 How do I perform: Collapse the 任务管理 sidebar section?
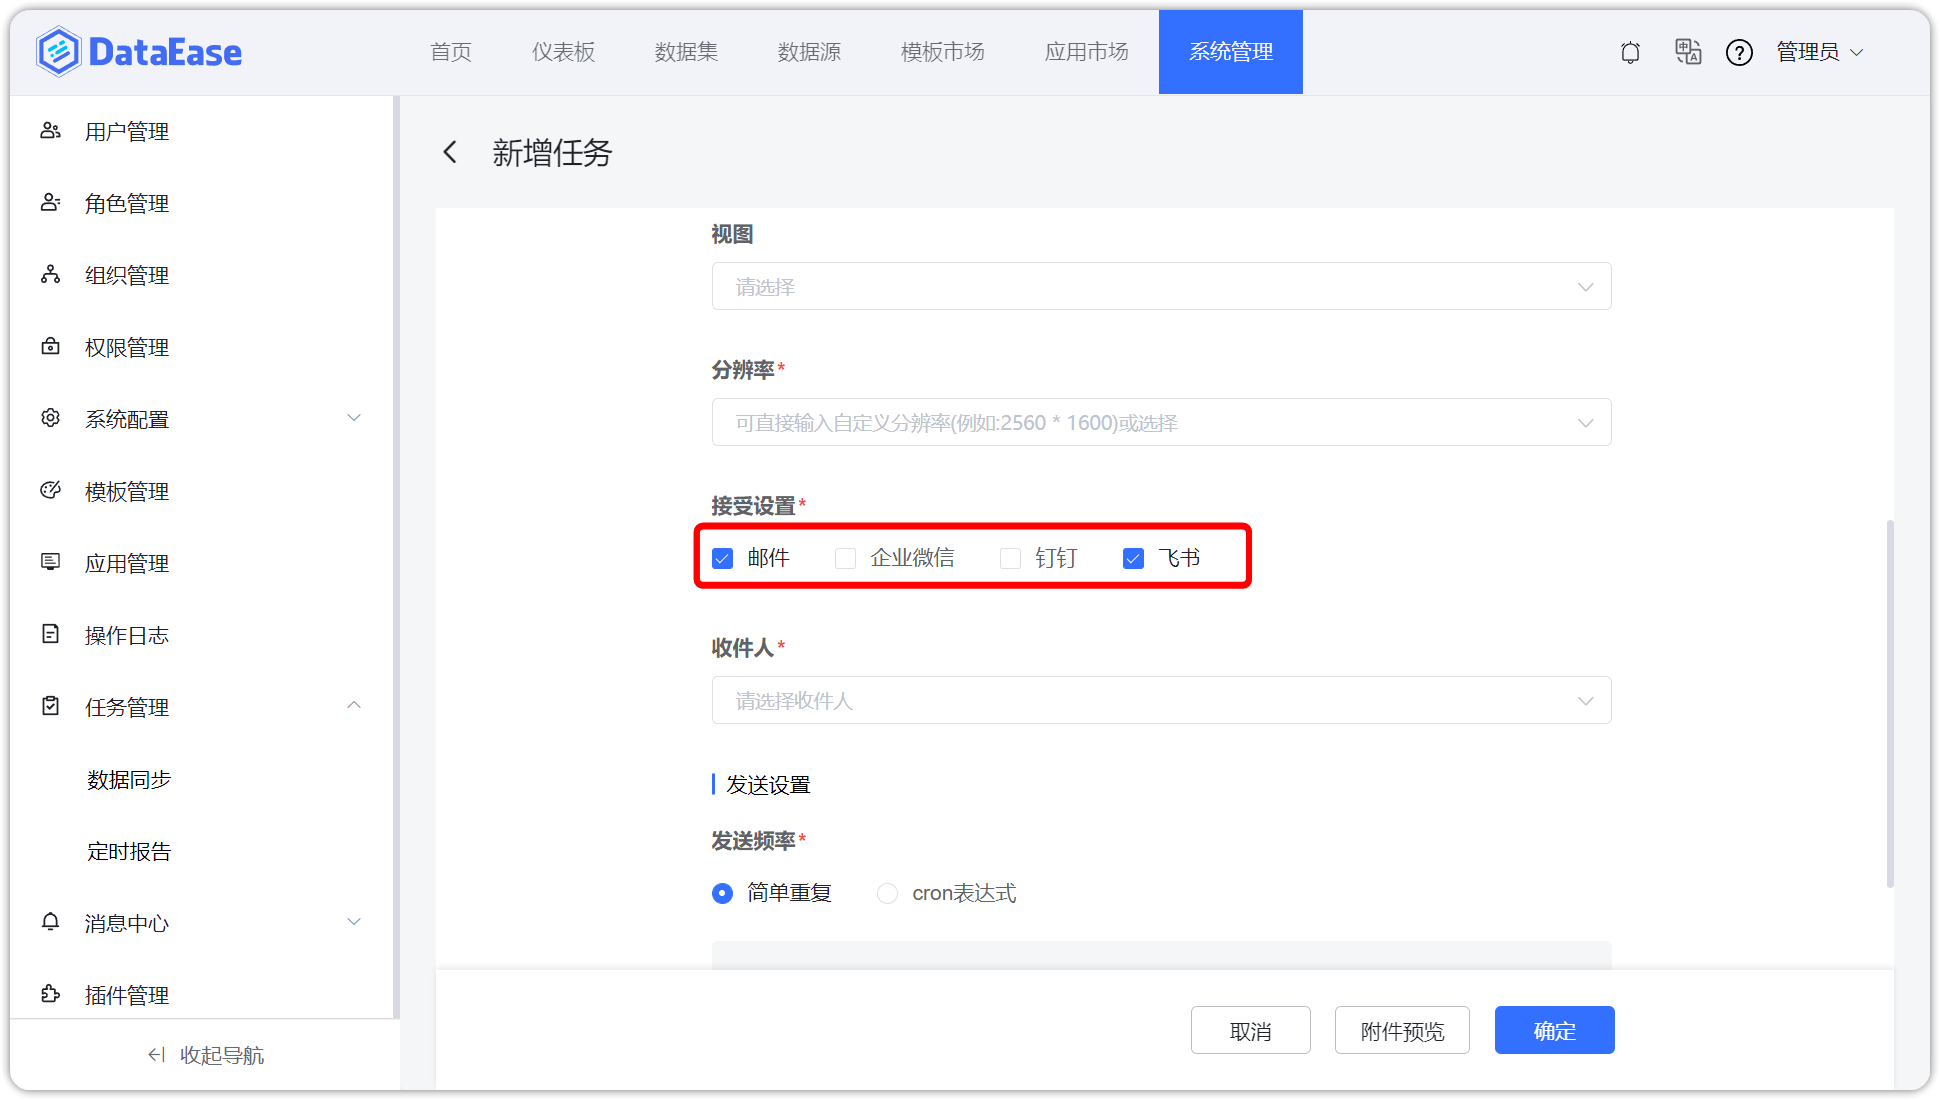[354, 705]
